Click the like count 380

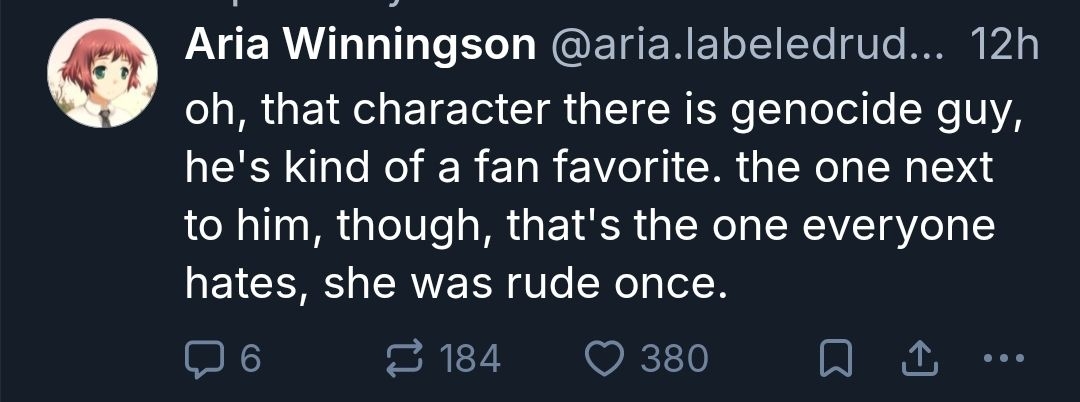click(675, 357)
